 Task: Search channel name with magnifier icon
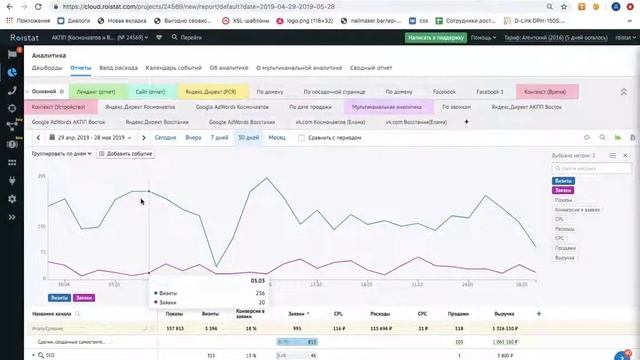pos(78,313)
